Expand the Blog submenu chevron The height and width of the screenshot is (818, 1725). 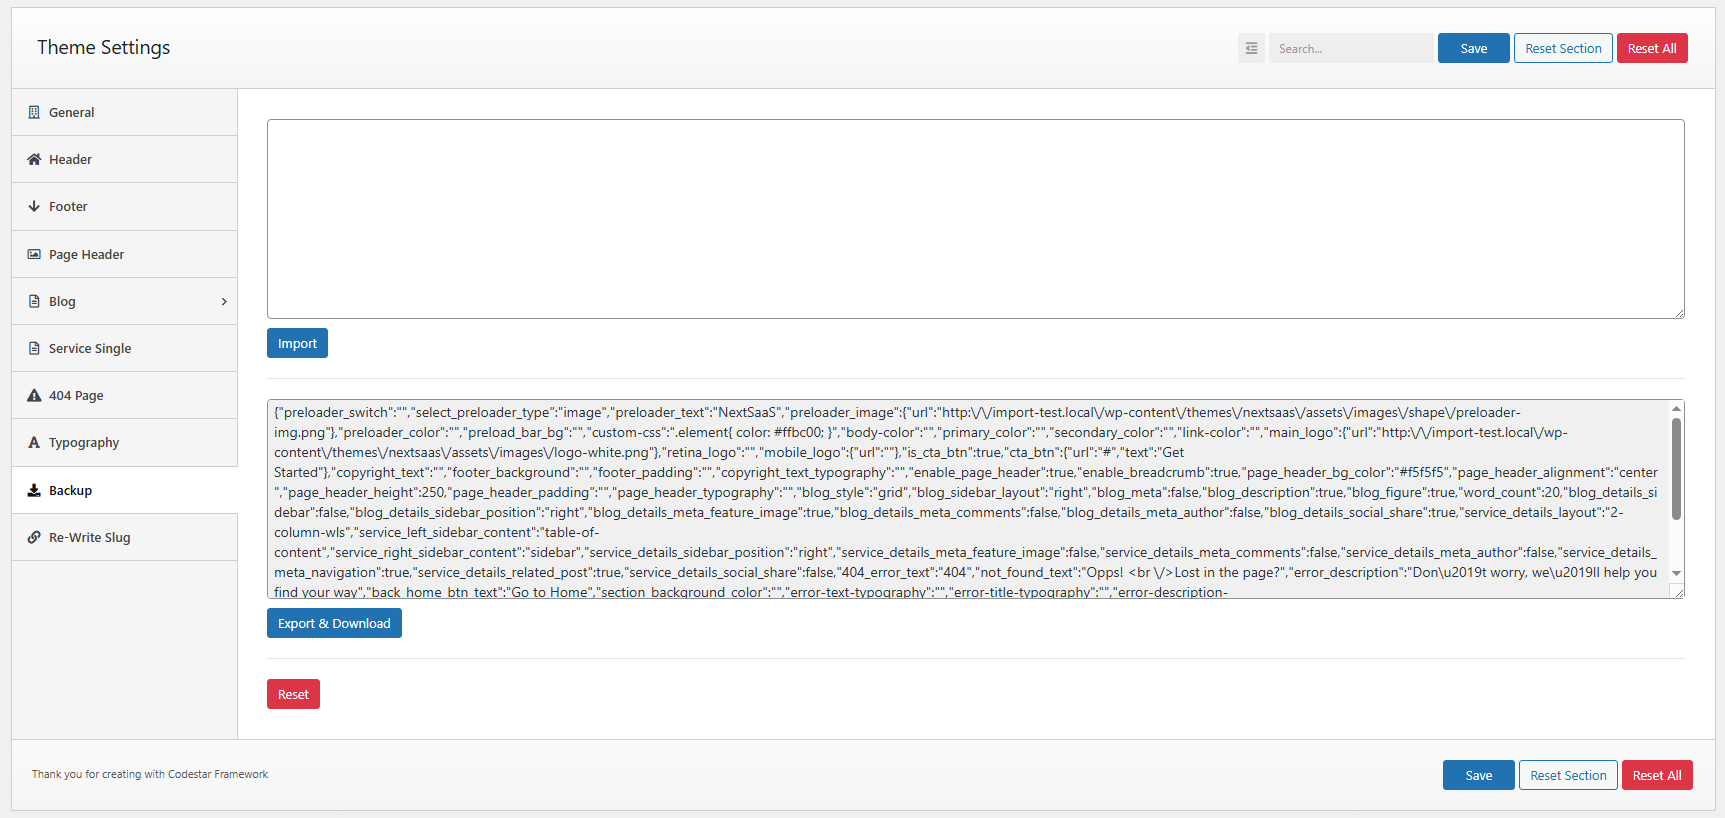(x=224, y=302)
